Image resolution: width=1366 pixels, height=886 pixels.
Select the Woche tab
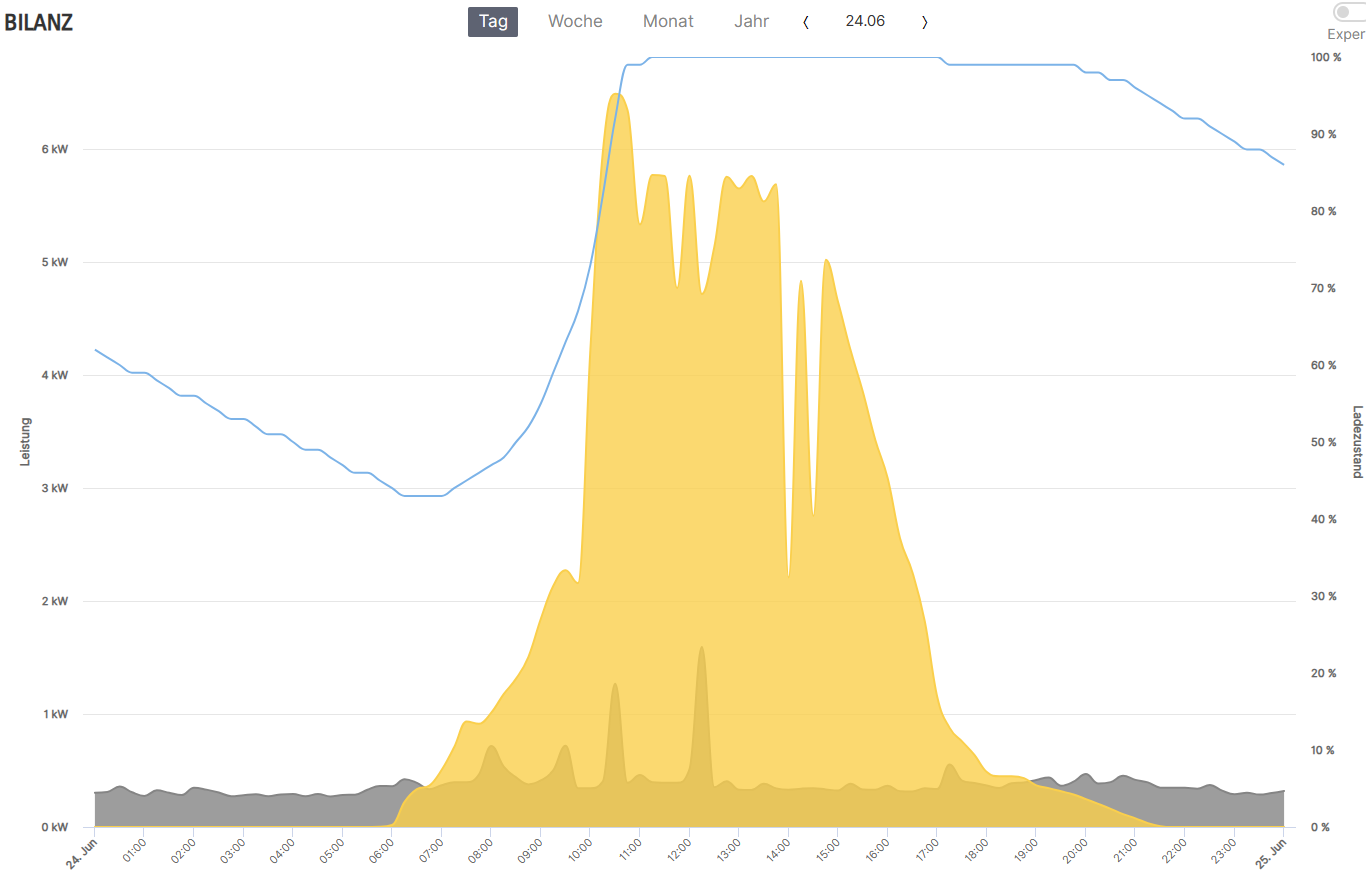pyautogui.click(x=575, y=21)
